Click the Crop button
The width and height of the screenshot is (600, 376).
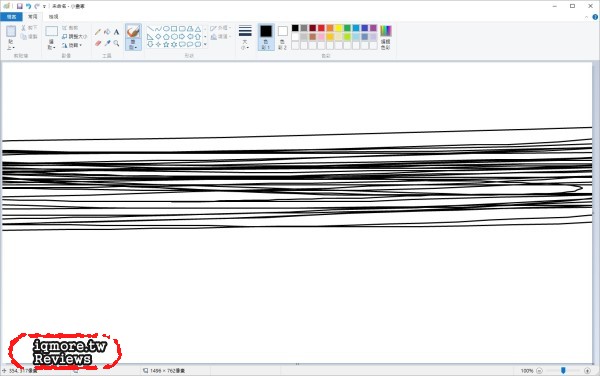70,28
